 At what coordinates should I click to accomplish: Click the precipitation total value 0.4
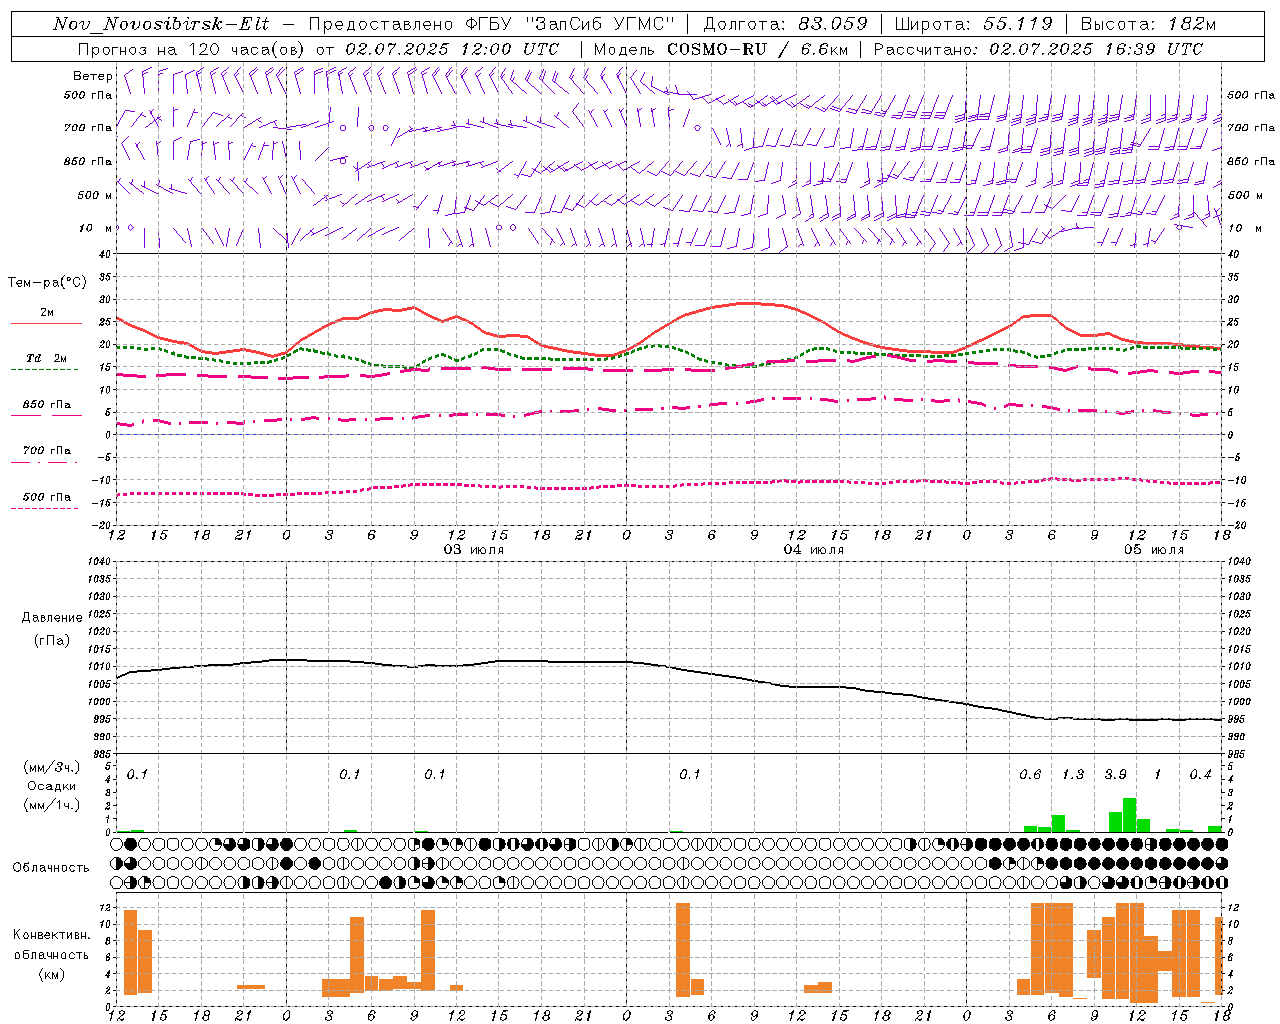point(1200,775)
